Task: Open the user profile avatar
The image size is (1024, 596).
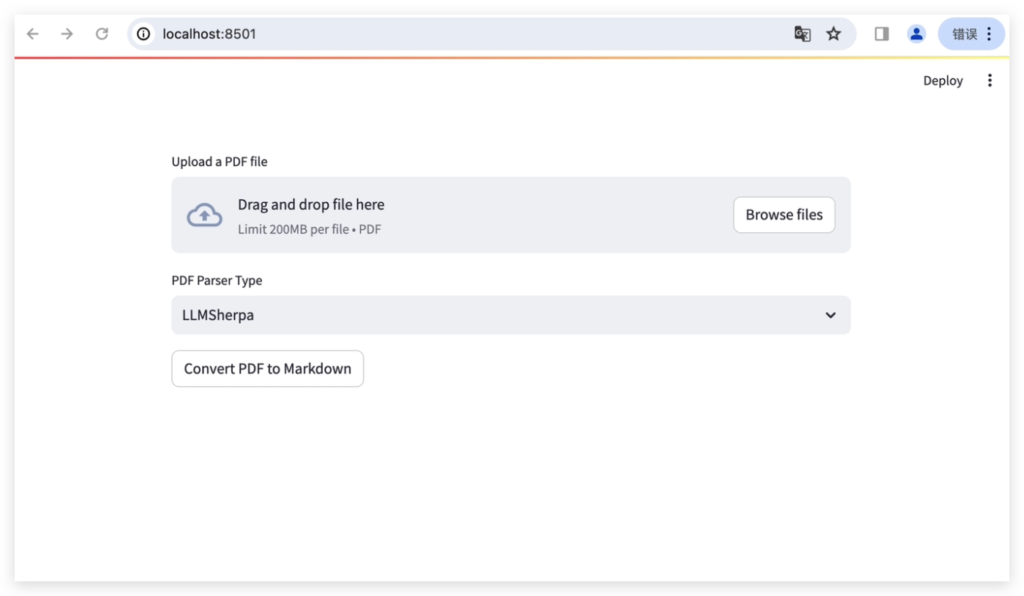Action: pos(916,34)
